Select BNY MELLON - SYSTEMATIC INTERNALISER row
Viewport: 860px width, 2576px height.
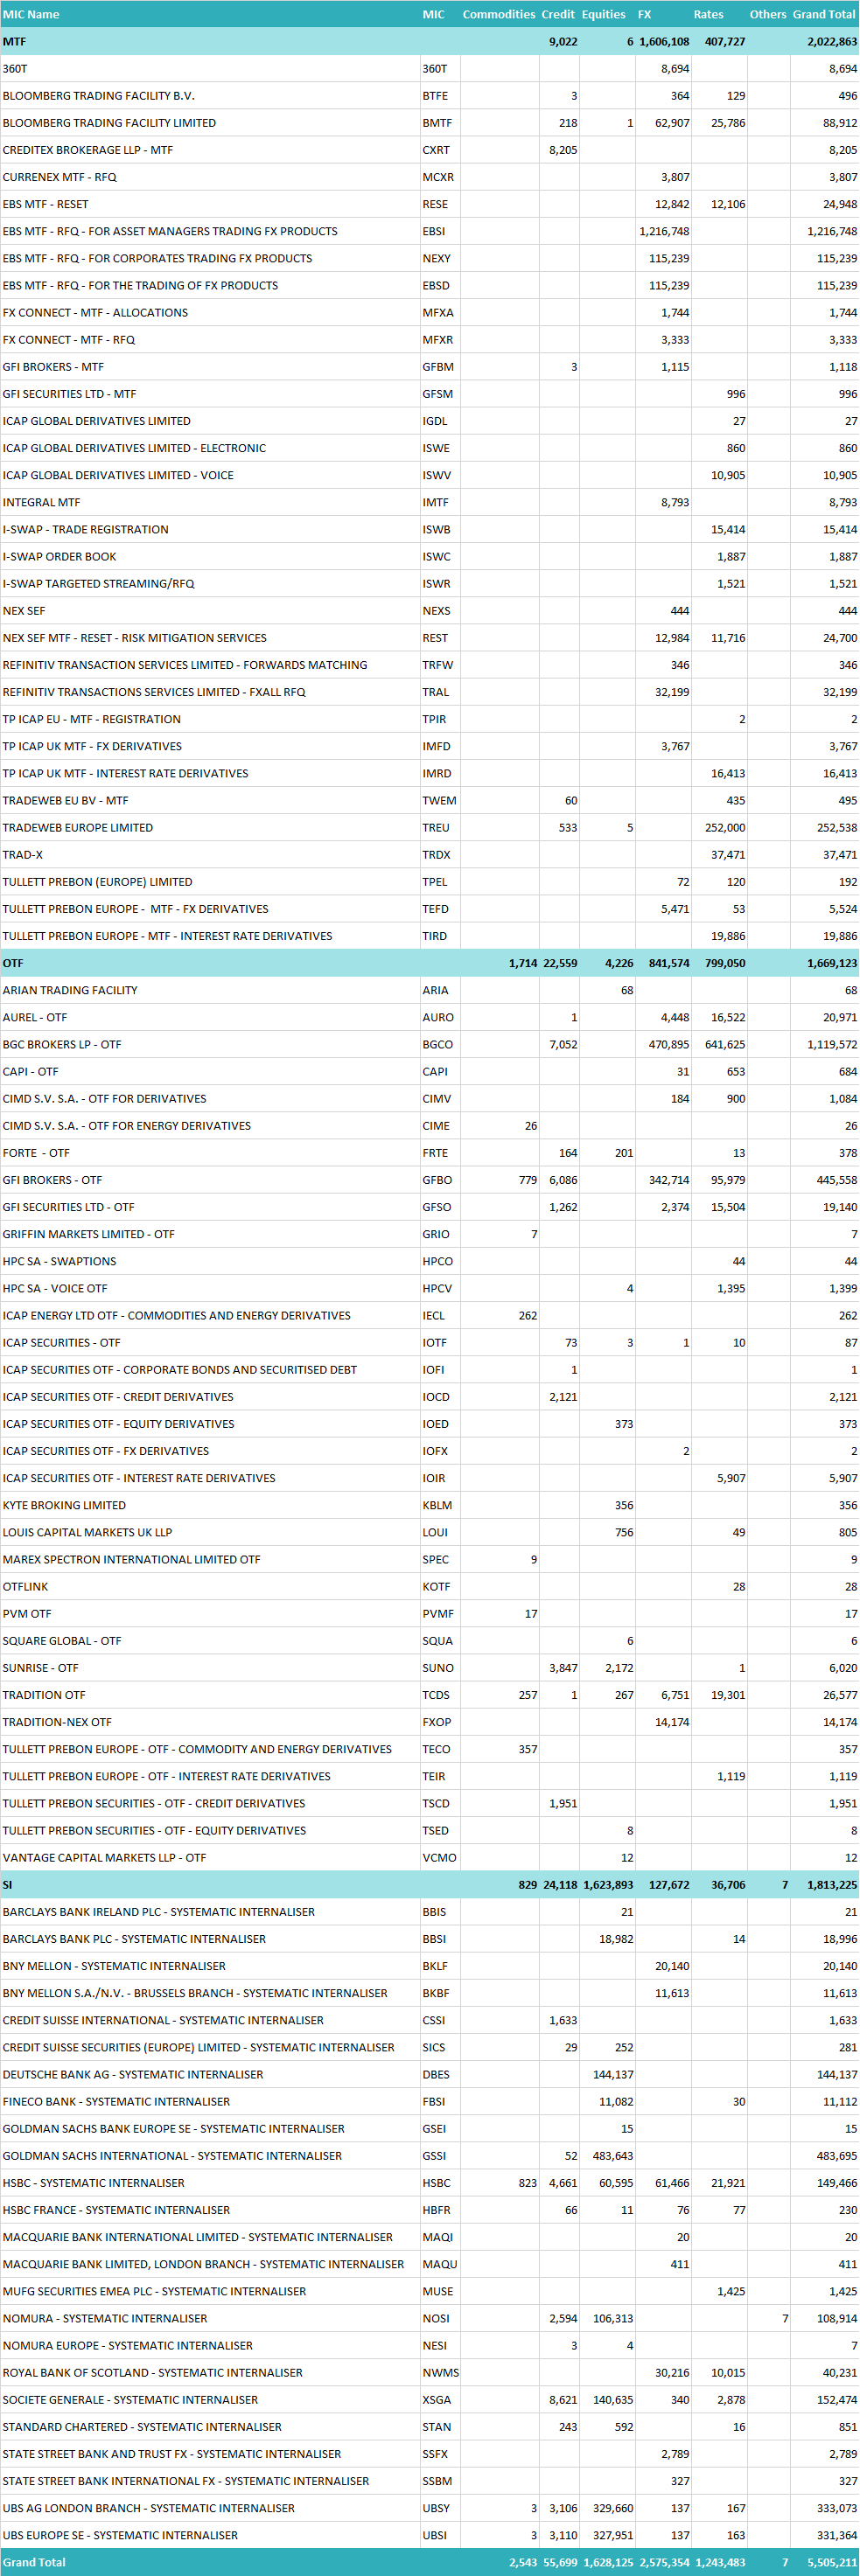(430, 1966)
